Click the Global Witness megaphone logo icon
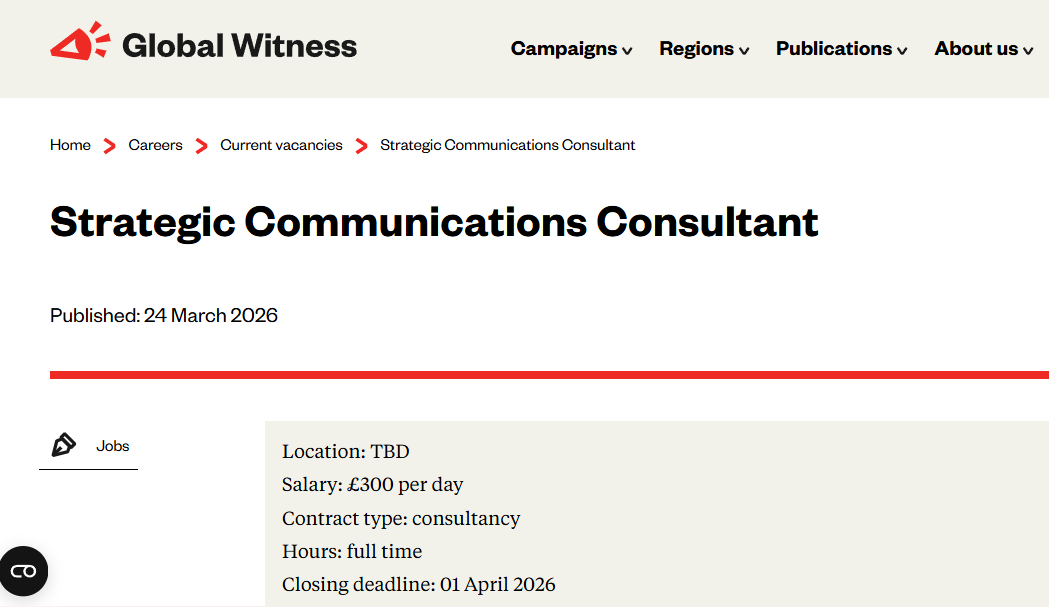1049x607 pixels. [x=79, y=43]
